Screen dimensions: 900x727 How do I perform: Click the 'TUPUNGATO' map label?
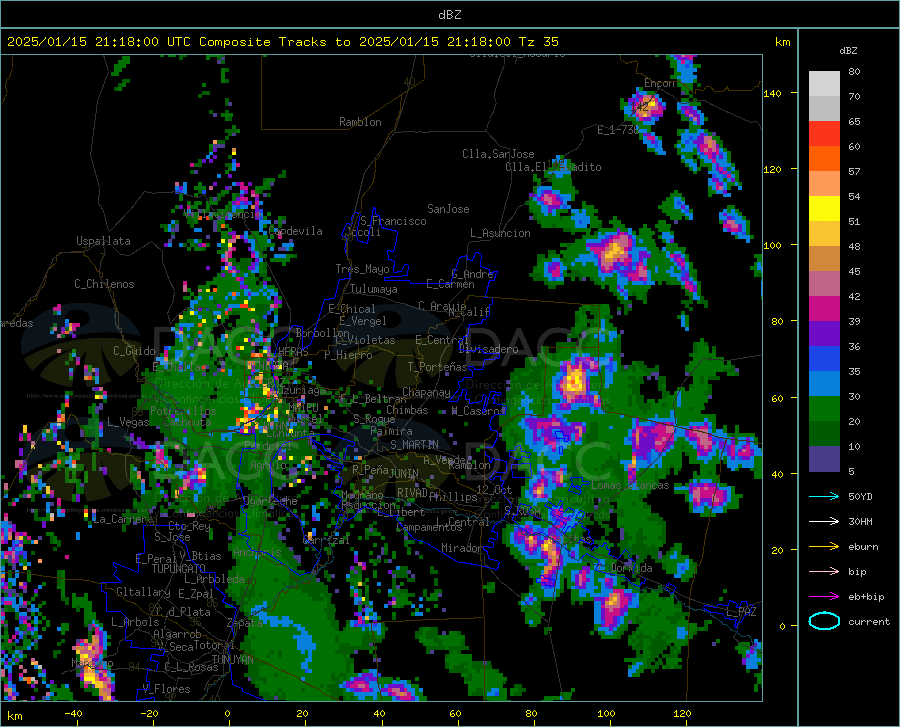pyautogui.click(x=179, y=569)
